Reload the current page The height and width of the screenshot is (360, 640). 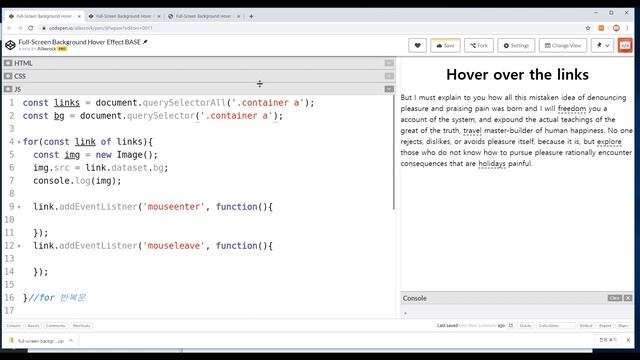(x=31, y=28)
